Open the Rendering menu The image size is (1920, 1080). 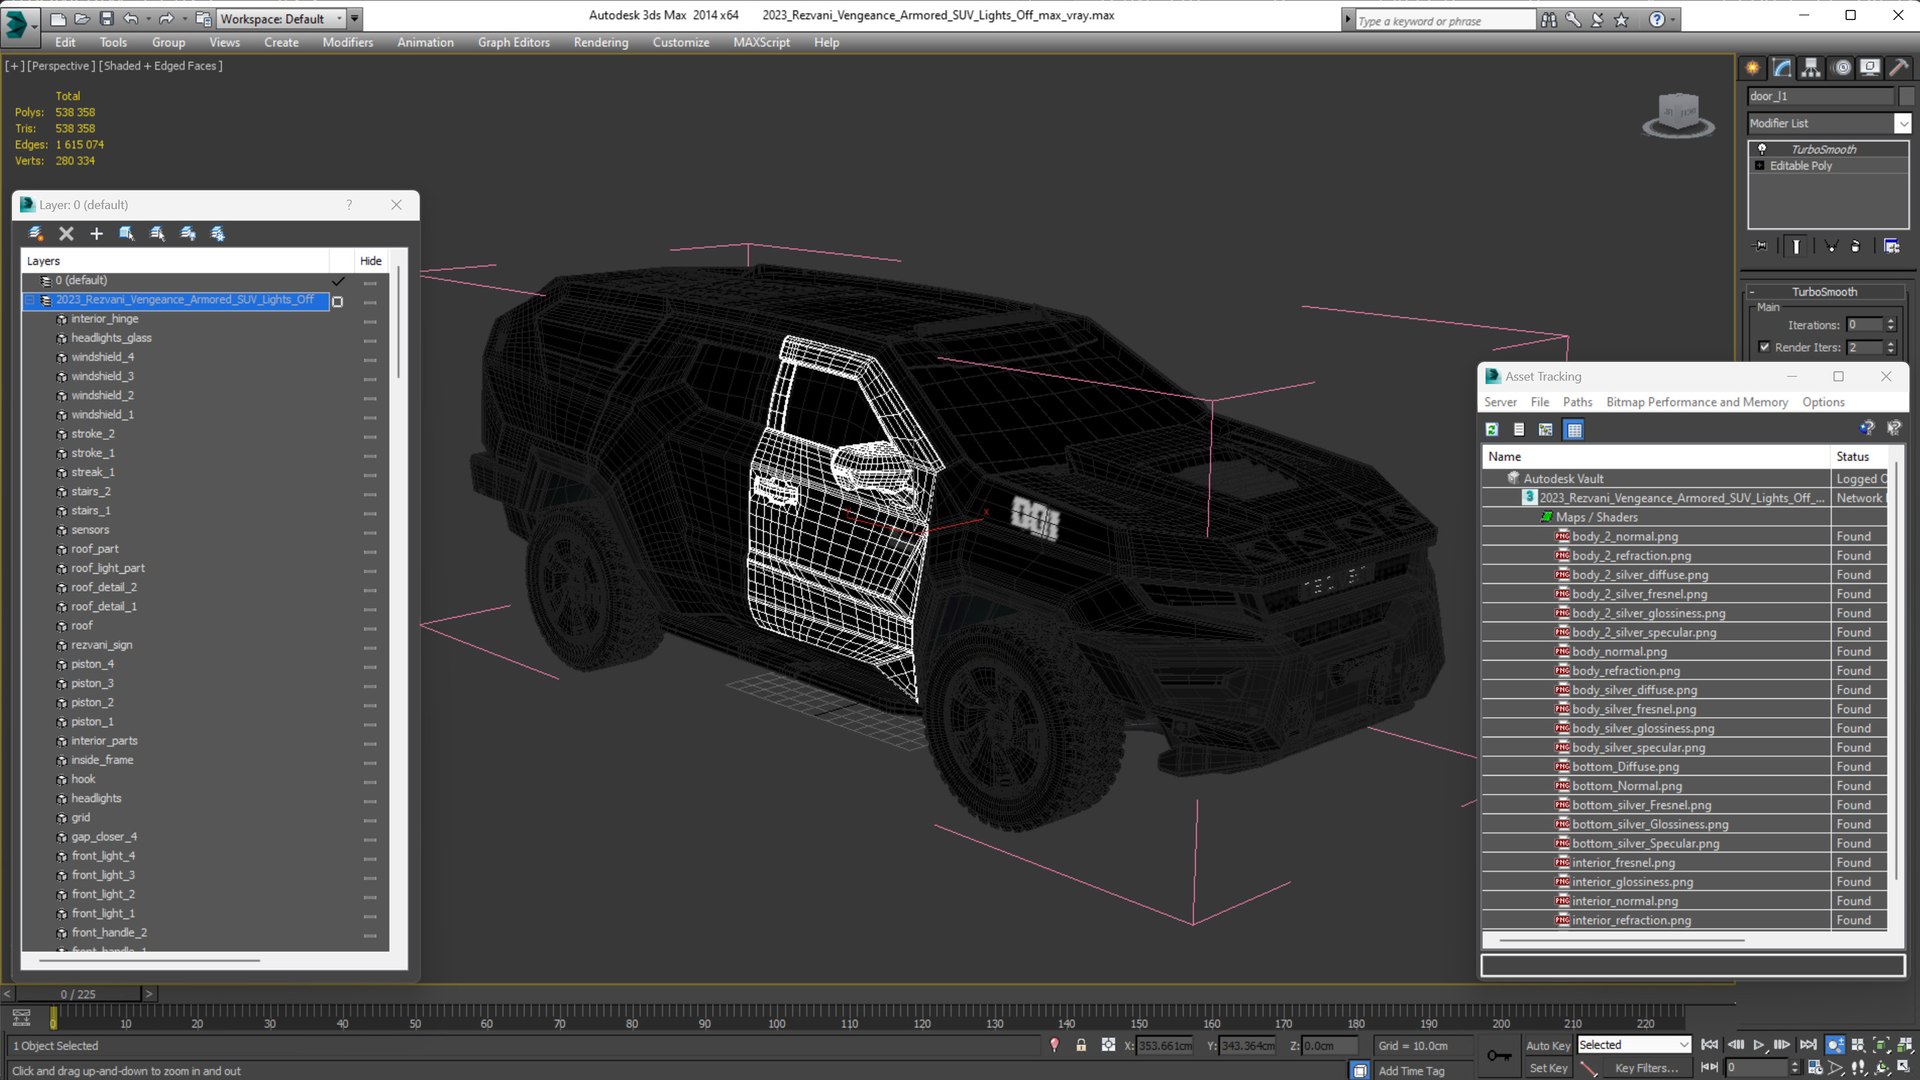(x=600, y=42)
